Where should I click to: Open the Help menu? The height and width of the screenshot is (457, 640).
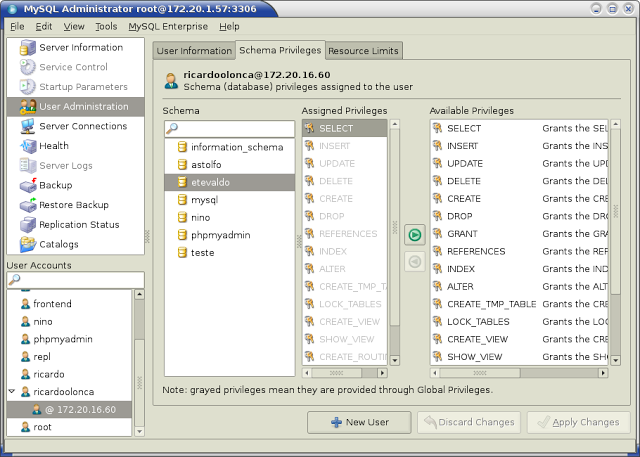pos(229,27)
